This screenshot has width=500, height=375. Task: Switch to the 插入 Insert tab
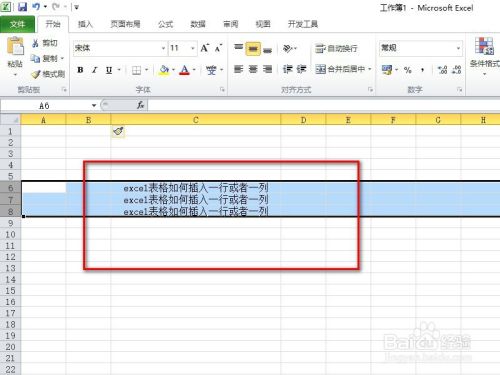[85, 24]
